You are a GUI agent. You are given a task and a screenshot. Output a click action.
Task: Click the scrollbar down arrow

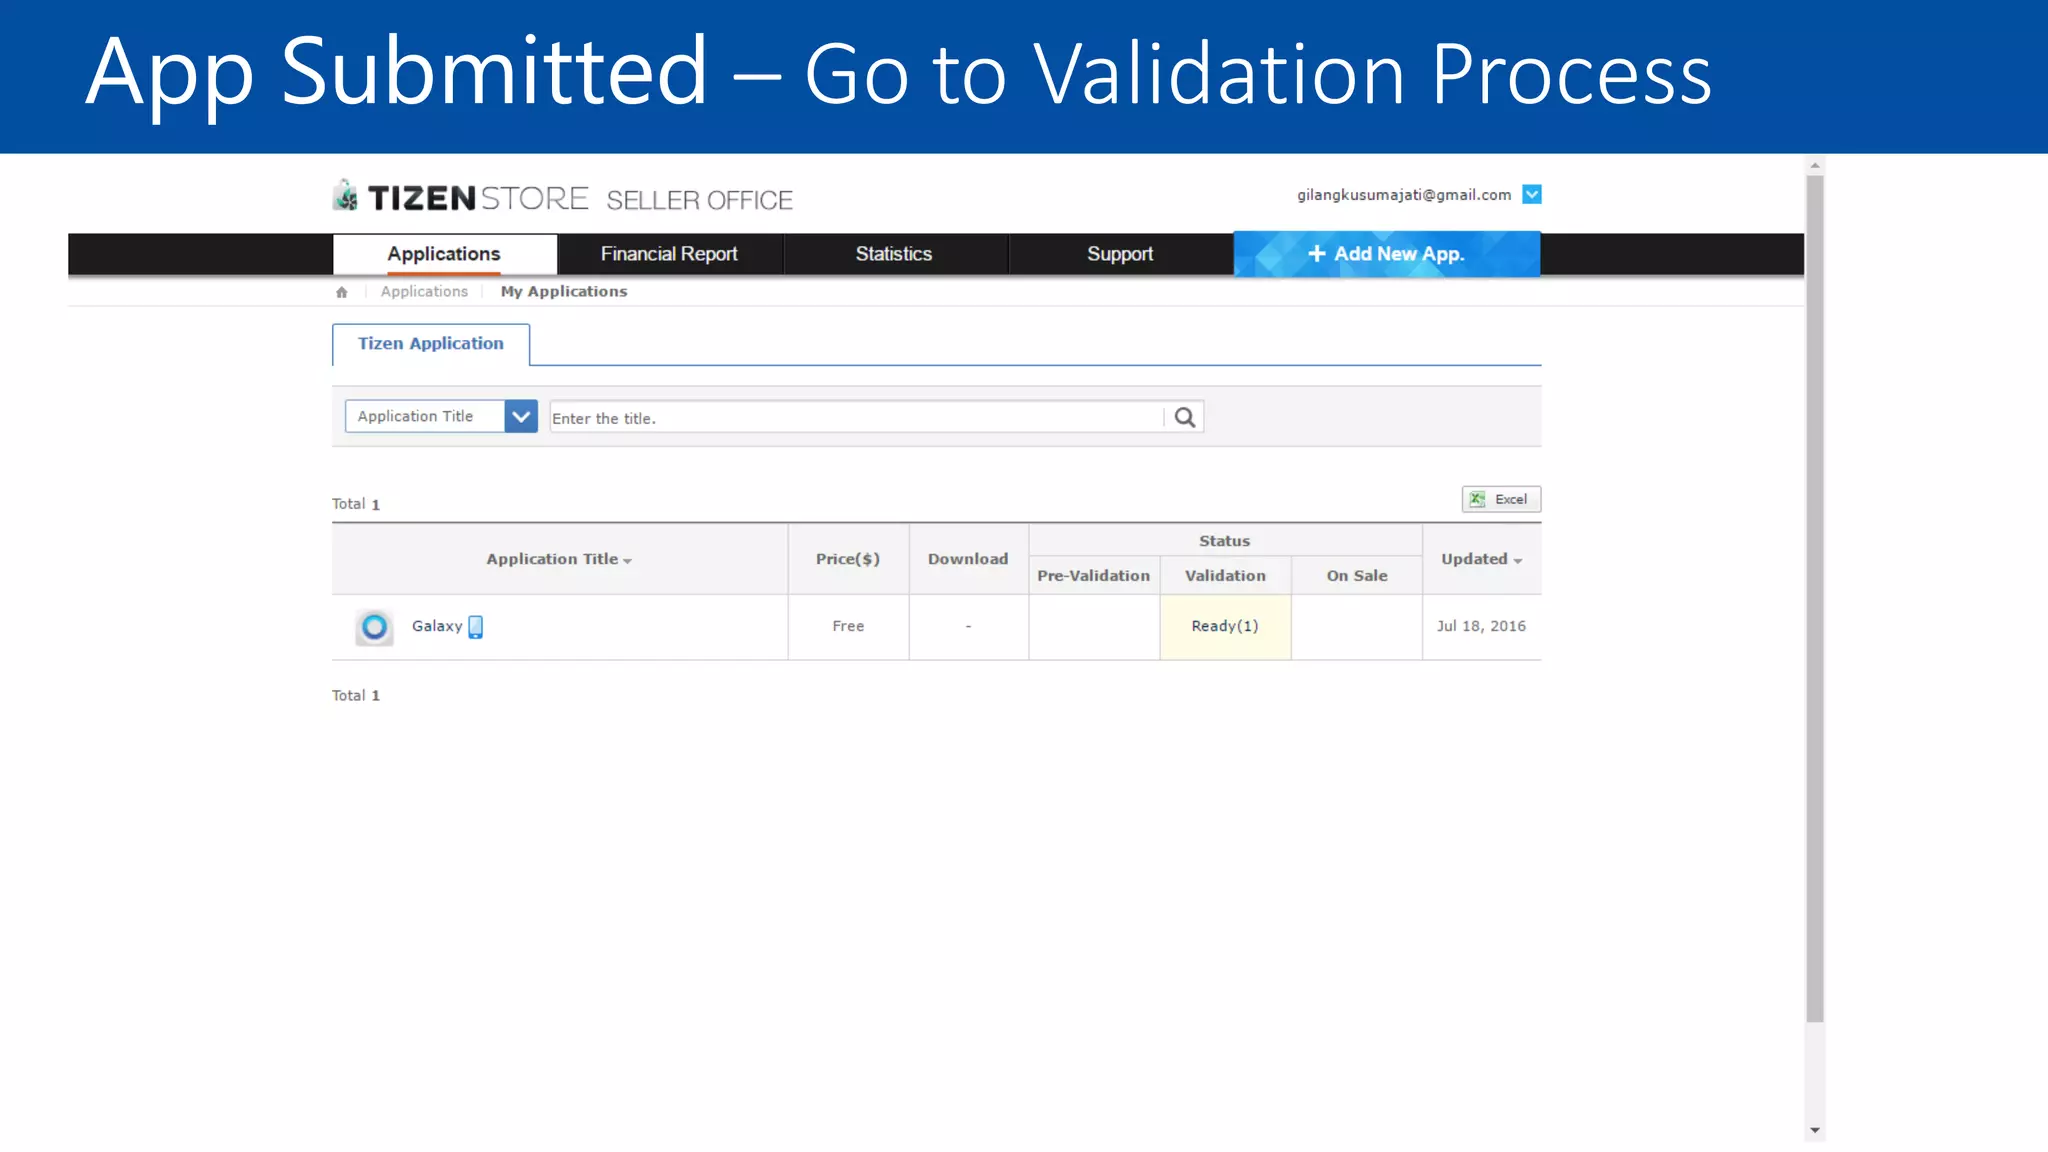pos(1815,1131)
